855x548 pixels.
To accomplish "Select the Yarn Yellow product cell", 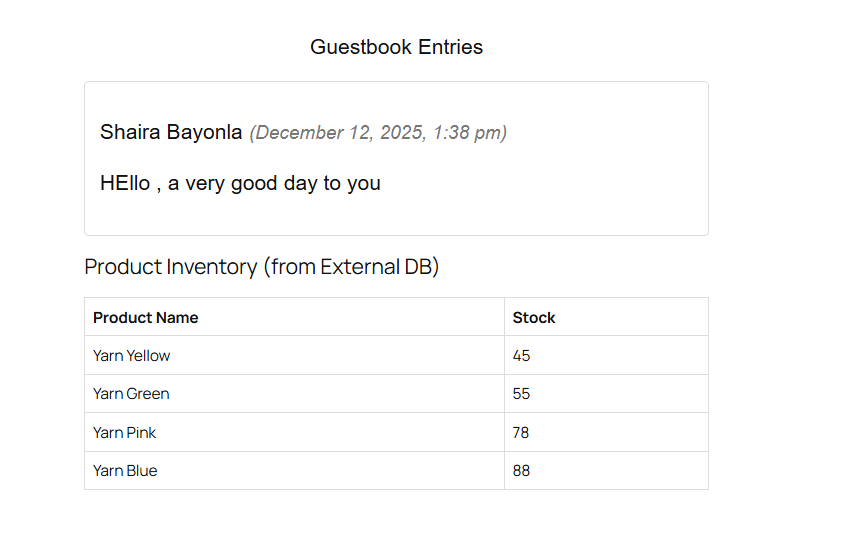I will [x=132, y=356].
